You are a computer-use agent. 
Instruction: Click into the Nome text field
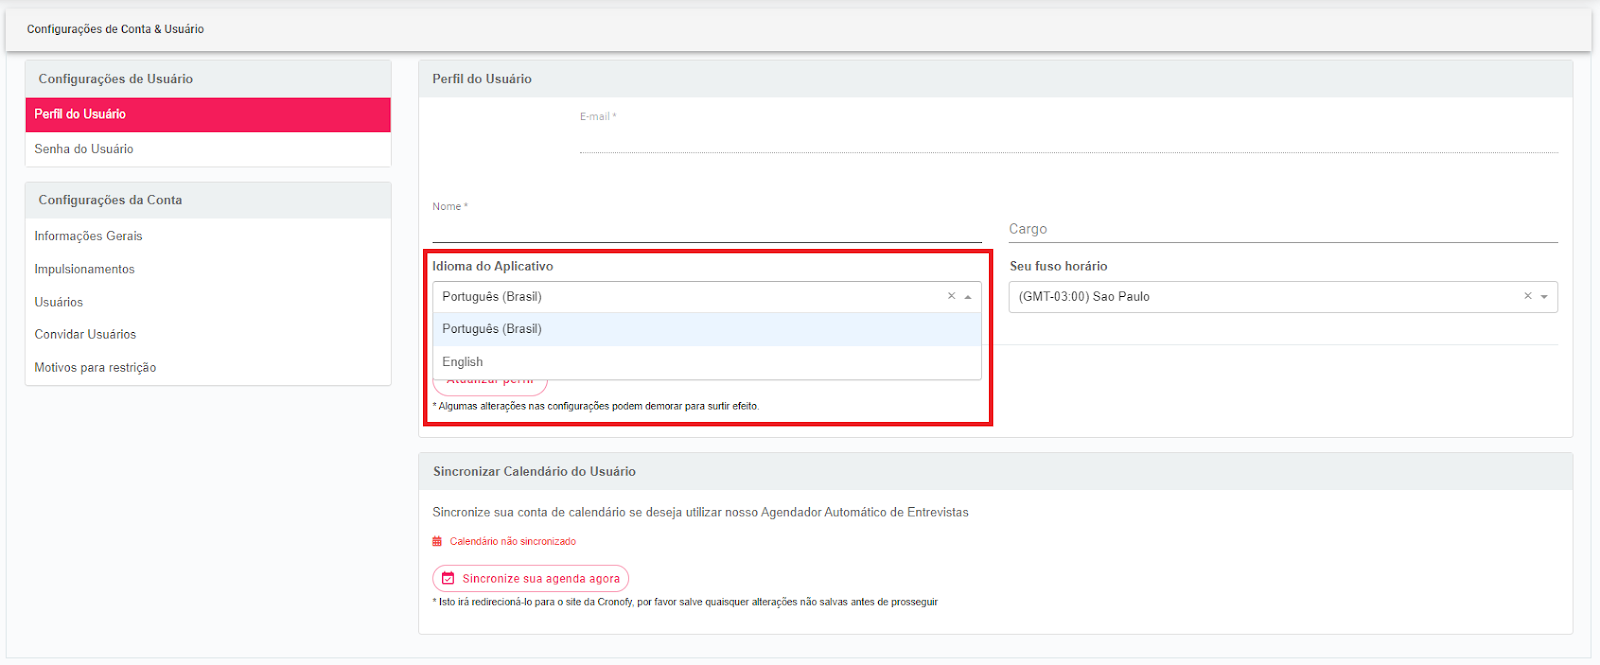point(706,229)
